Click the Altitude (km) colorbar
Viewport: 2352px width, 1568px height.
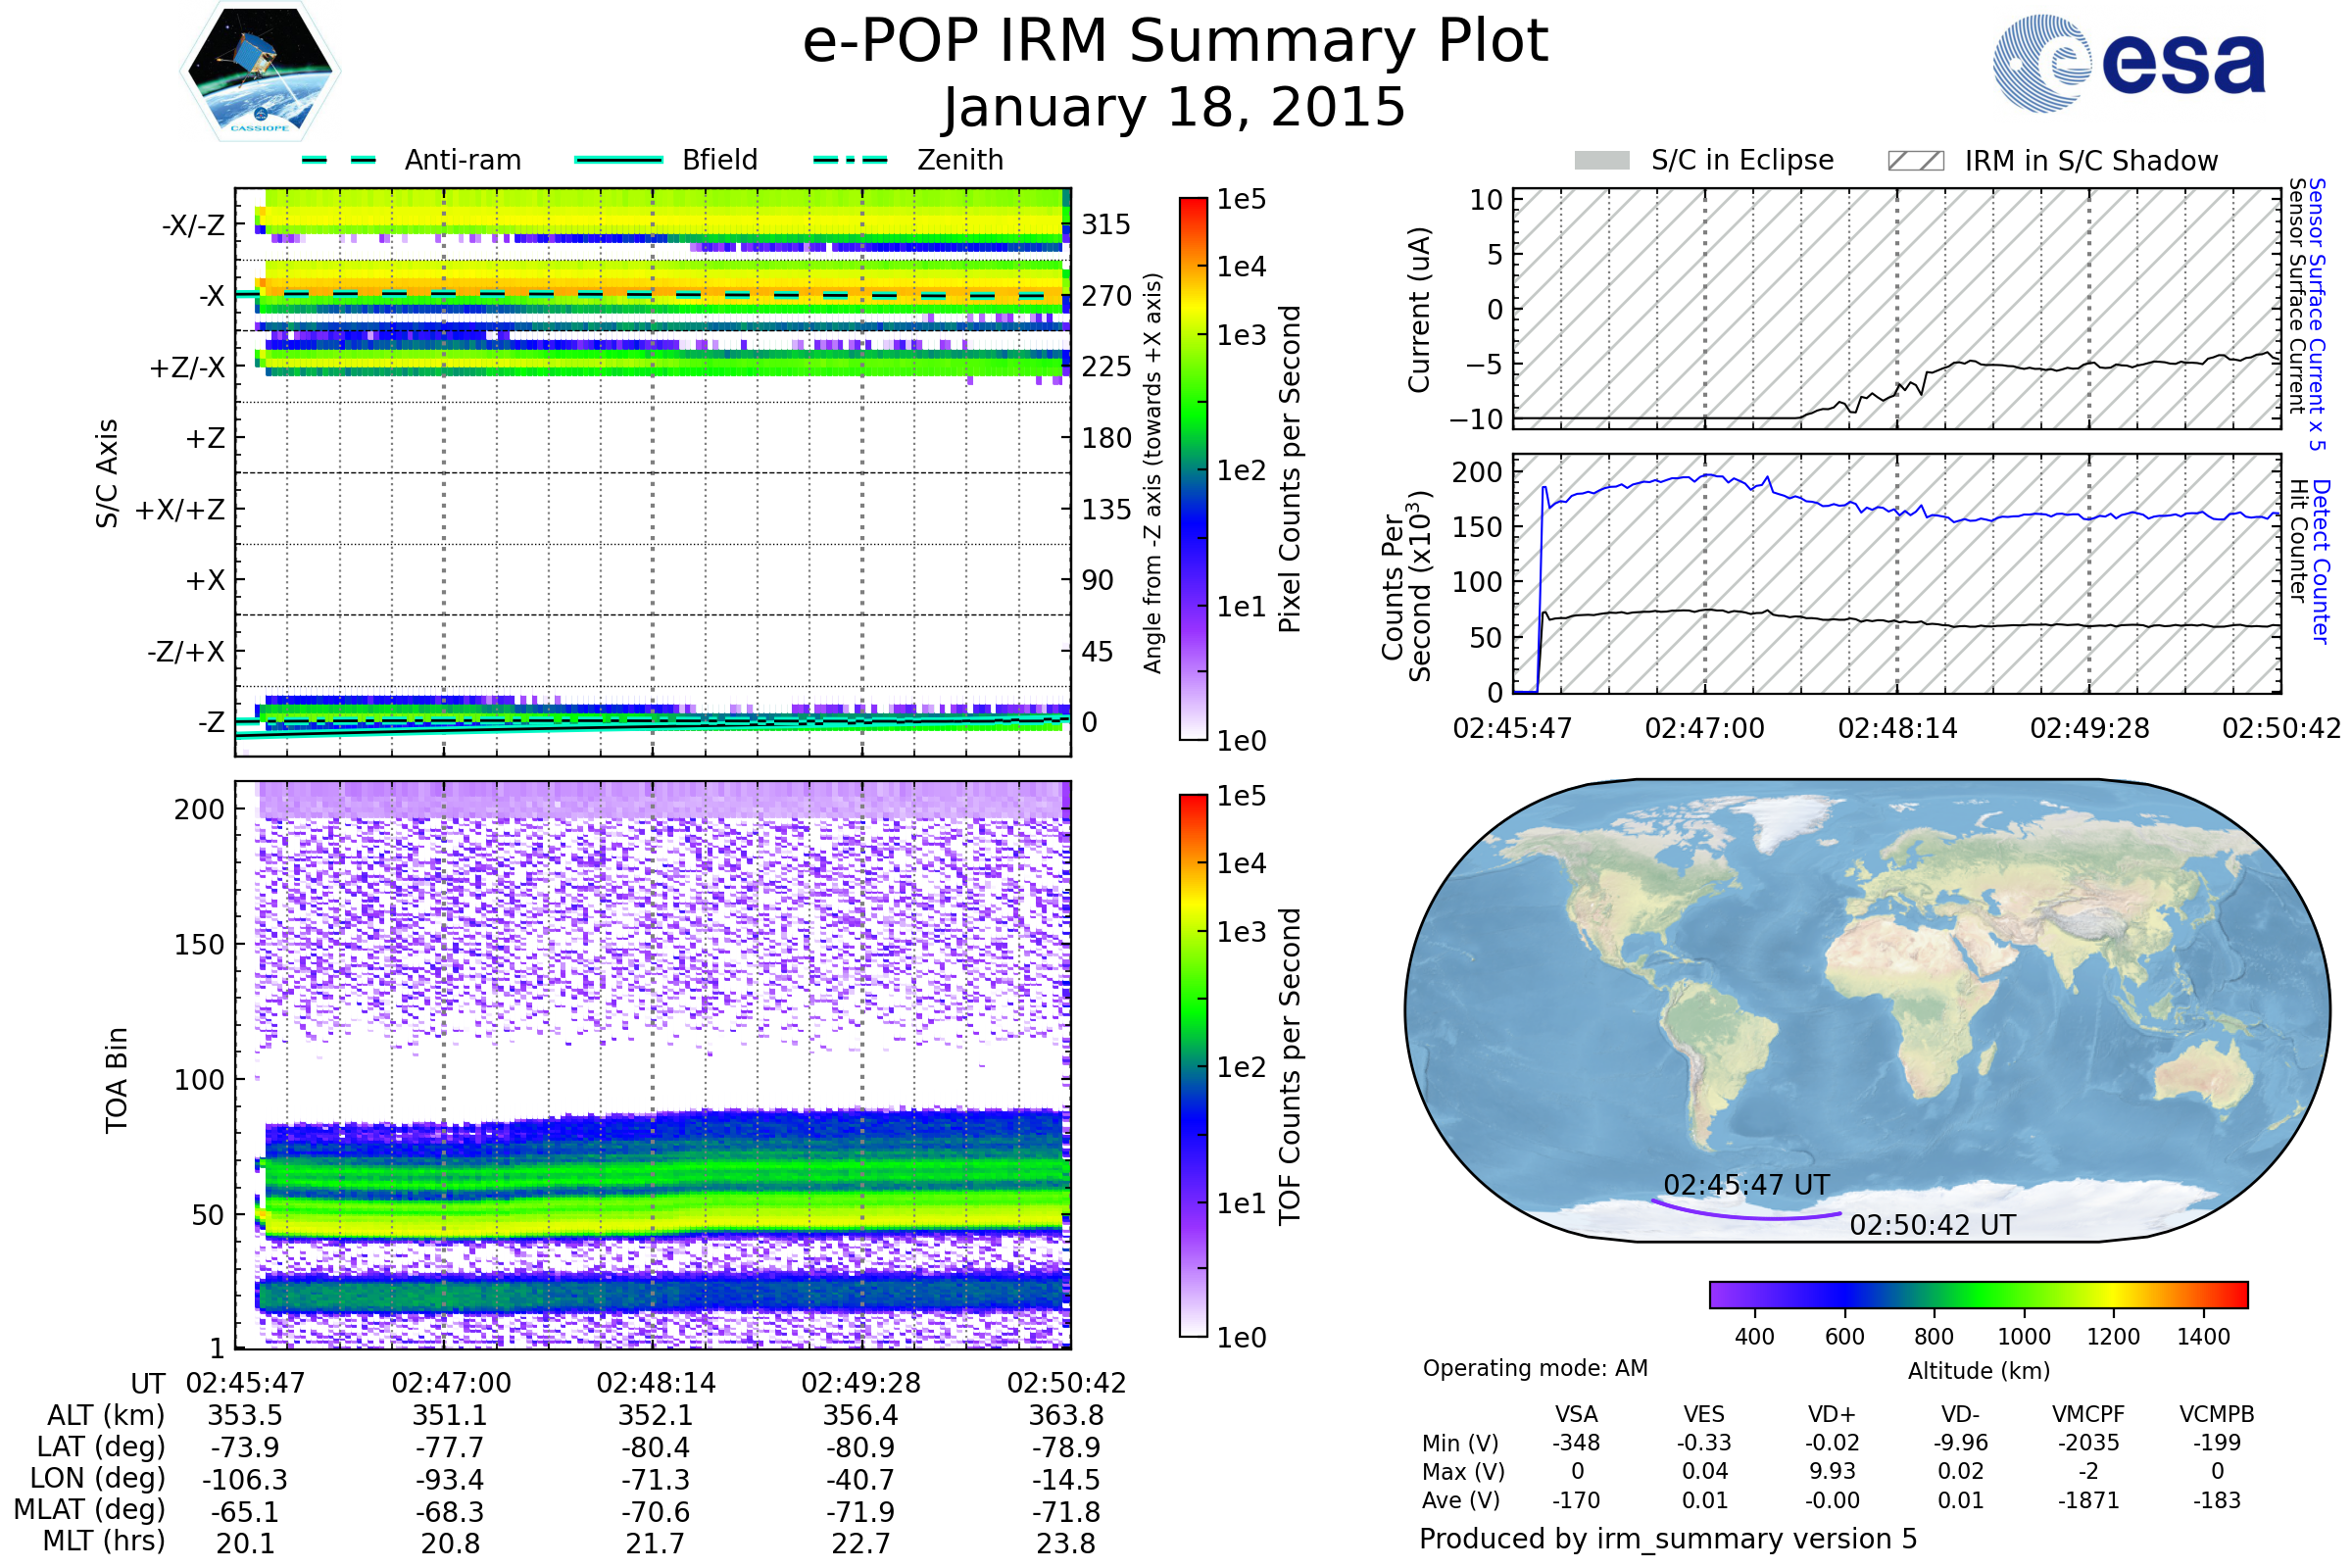1978,1295
